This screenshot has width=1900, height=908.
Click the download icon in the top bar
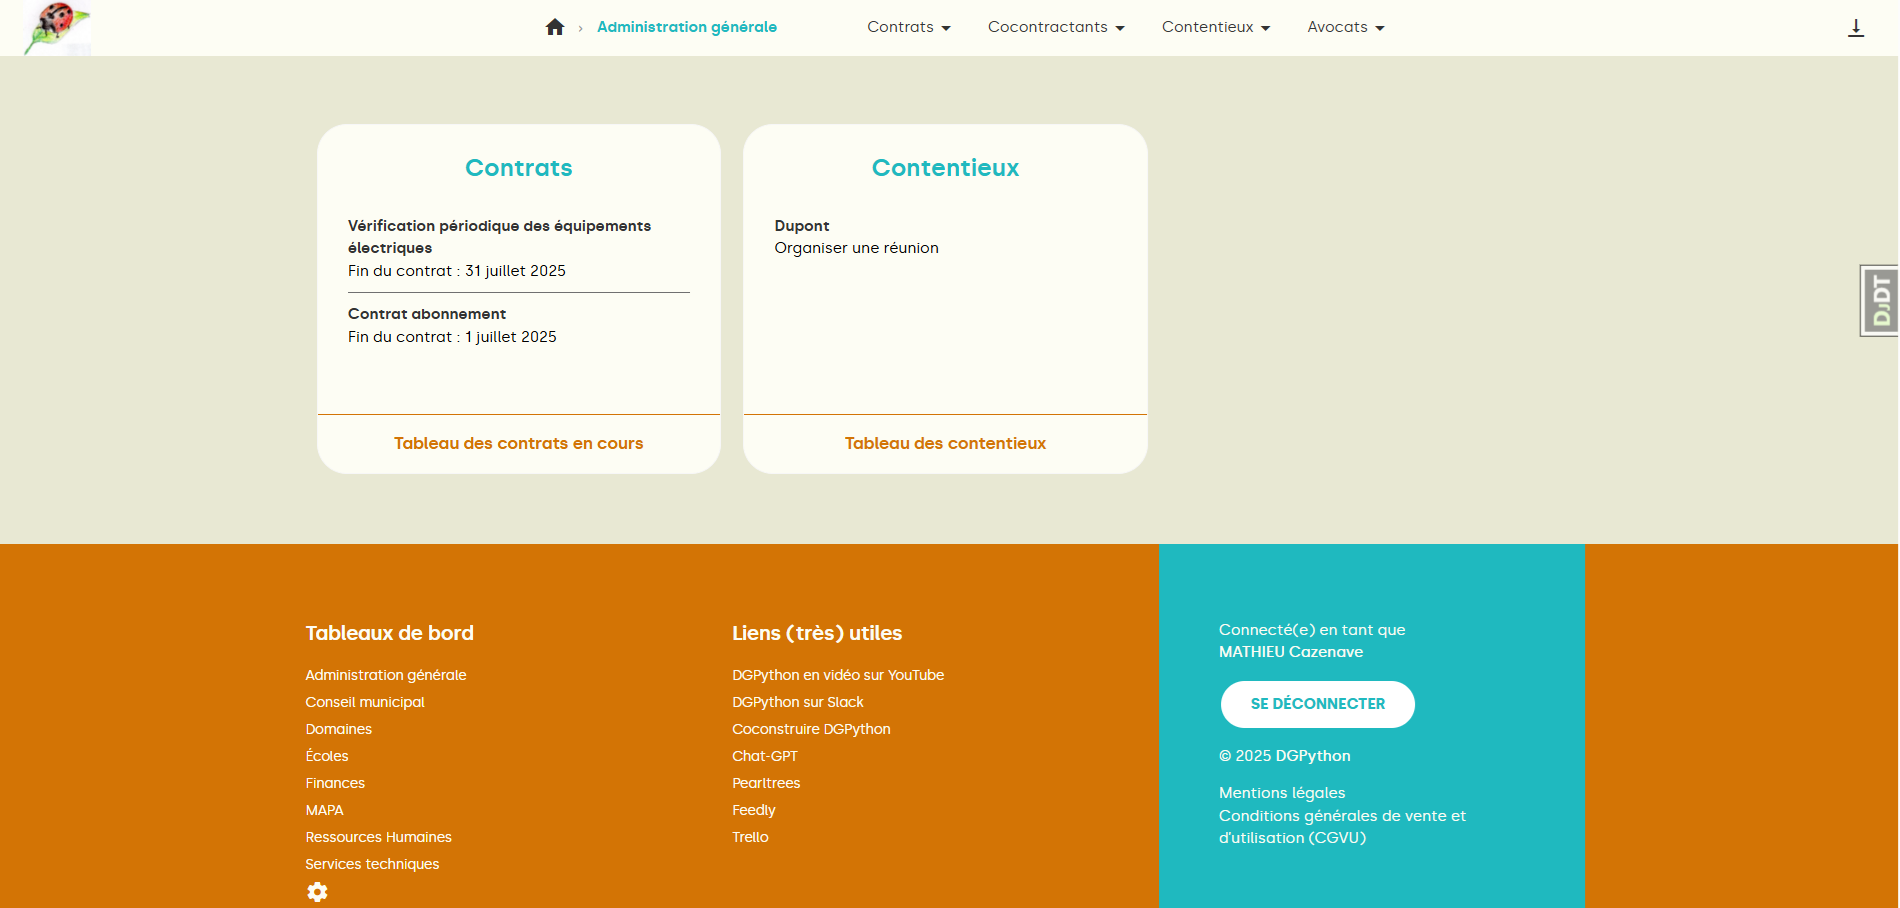click(x=1856, y=27)
